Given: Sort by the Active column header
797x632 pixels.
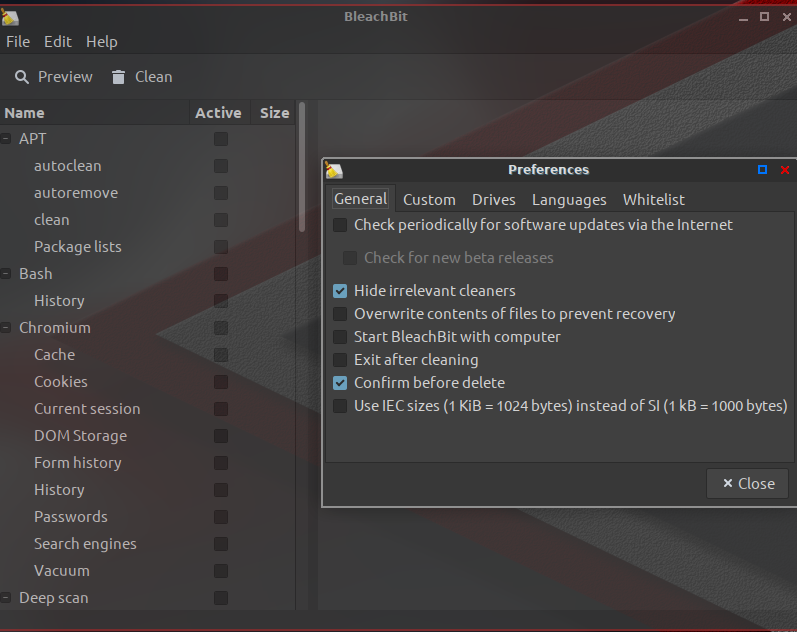Looking at the screenshot, I should click(x=220, y=113).
